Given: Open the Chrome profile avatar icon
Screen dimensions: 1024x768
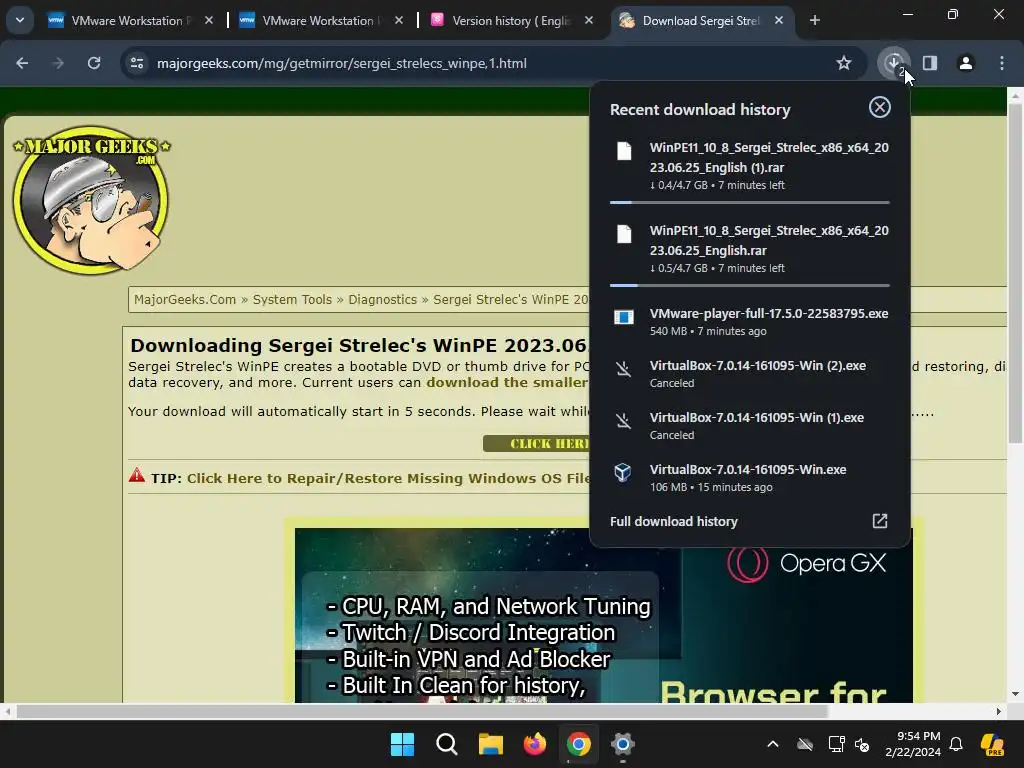Looking at the screenshot, I should [x=965, y=63].
